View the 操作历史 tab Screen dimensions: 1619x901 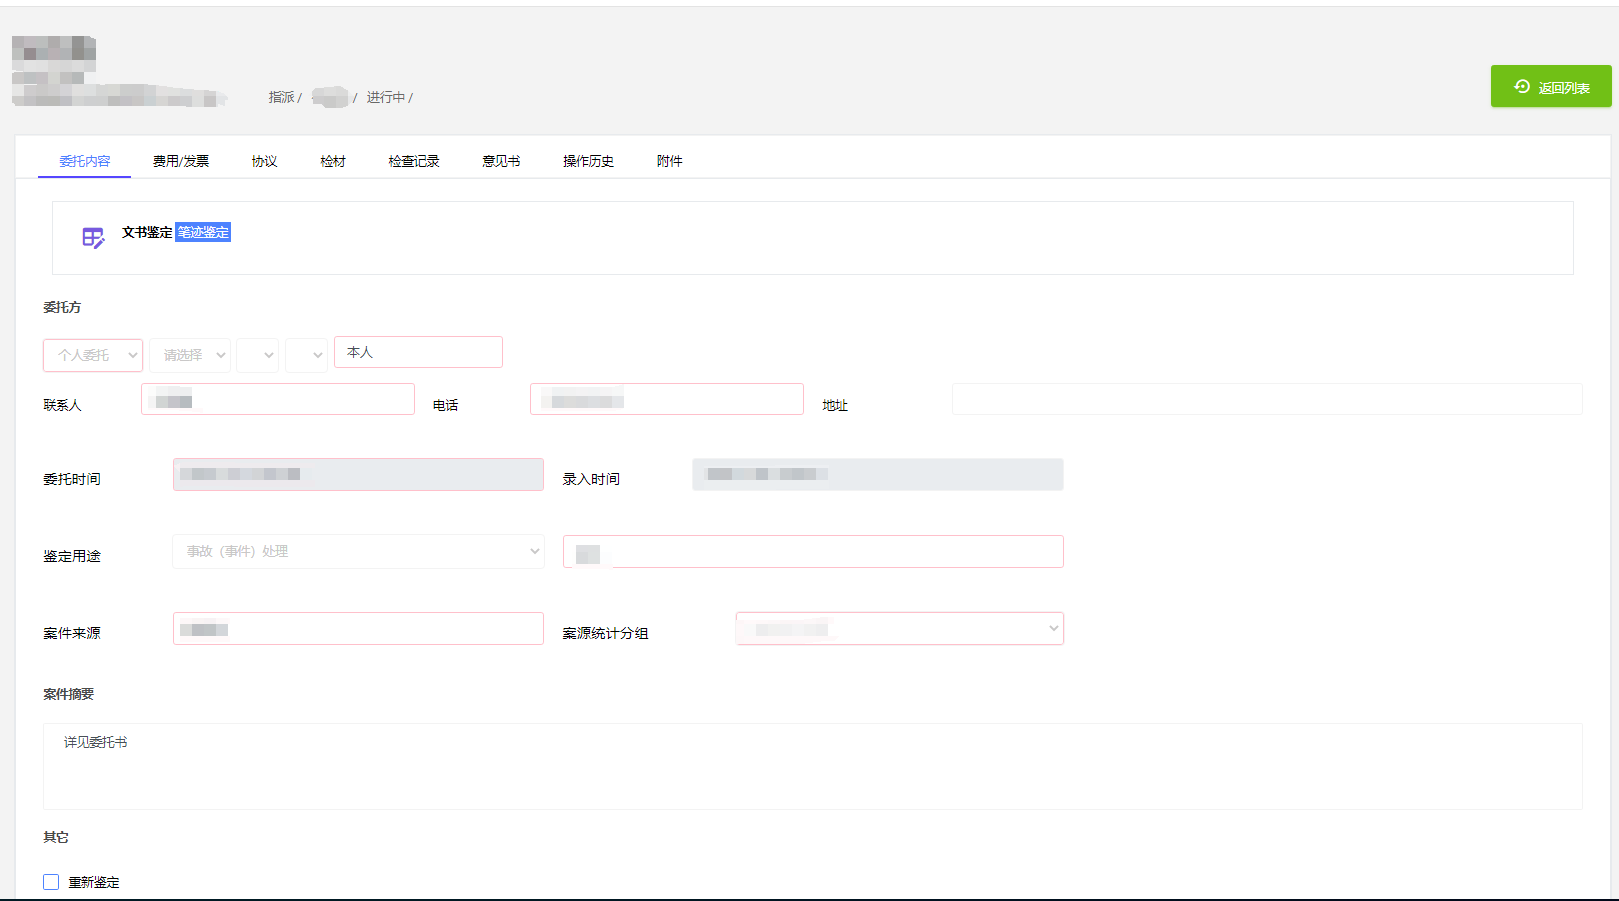click(x=588, y=161)
